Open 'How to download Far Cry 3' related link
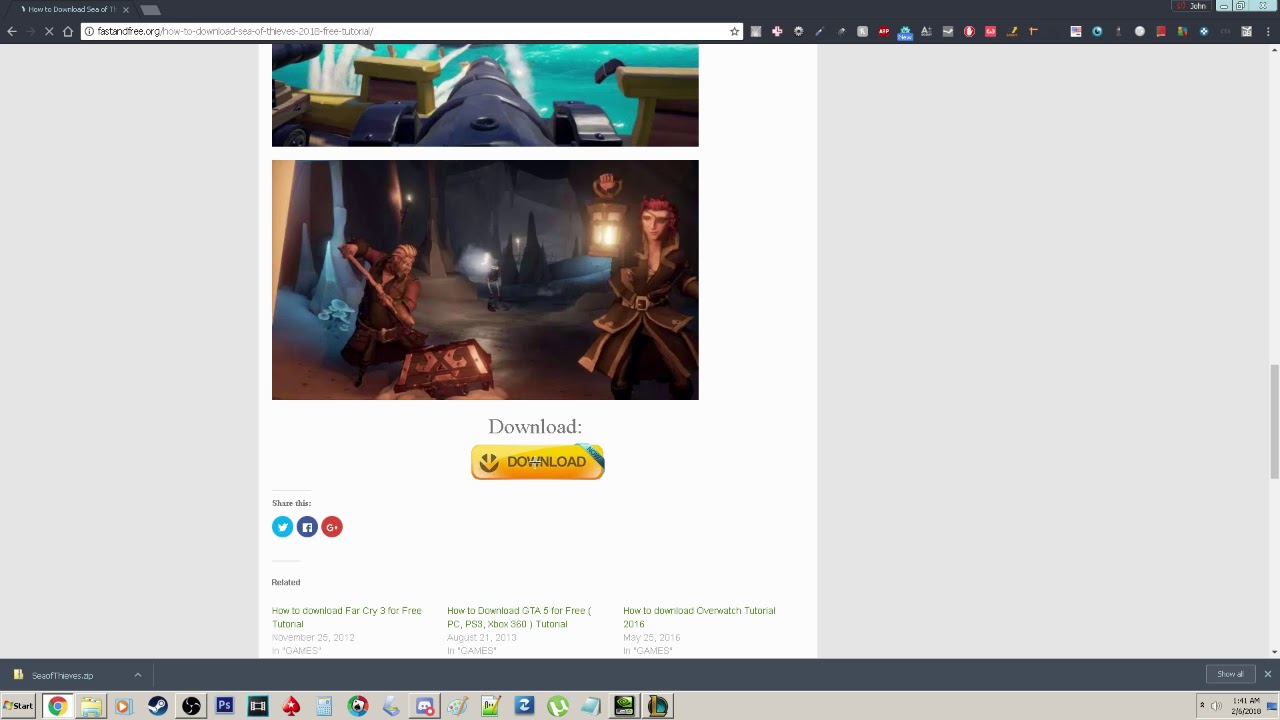This screenshot has width=1280, height=720. 346,617
